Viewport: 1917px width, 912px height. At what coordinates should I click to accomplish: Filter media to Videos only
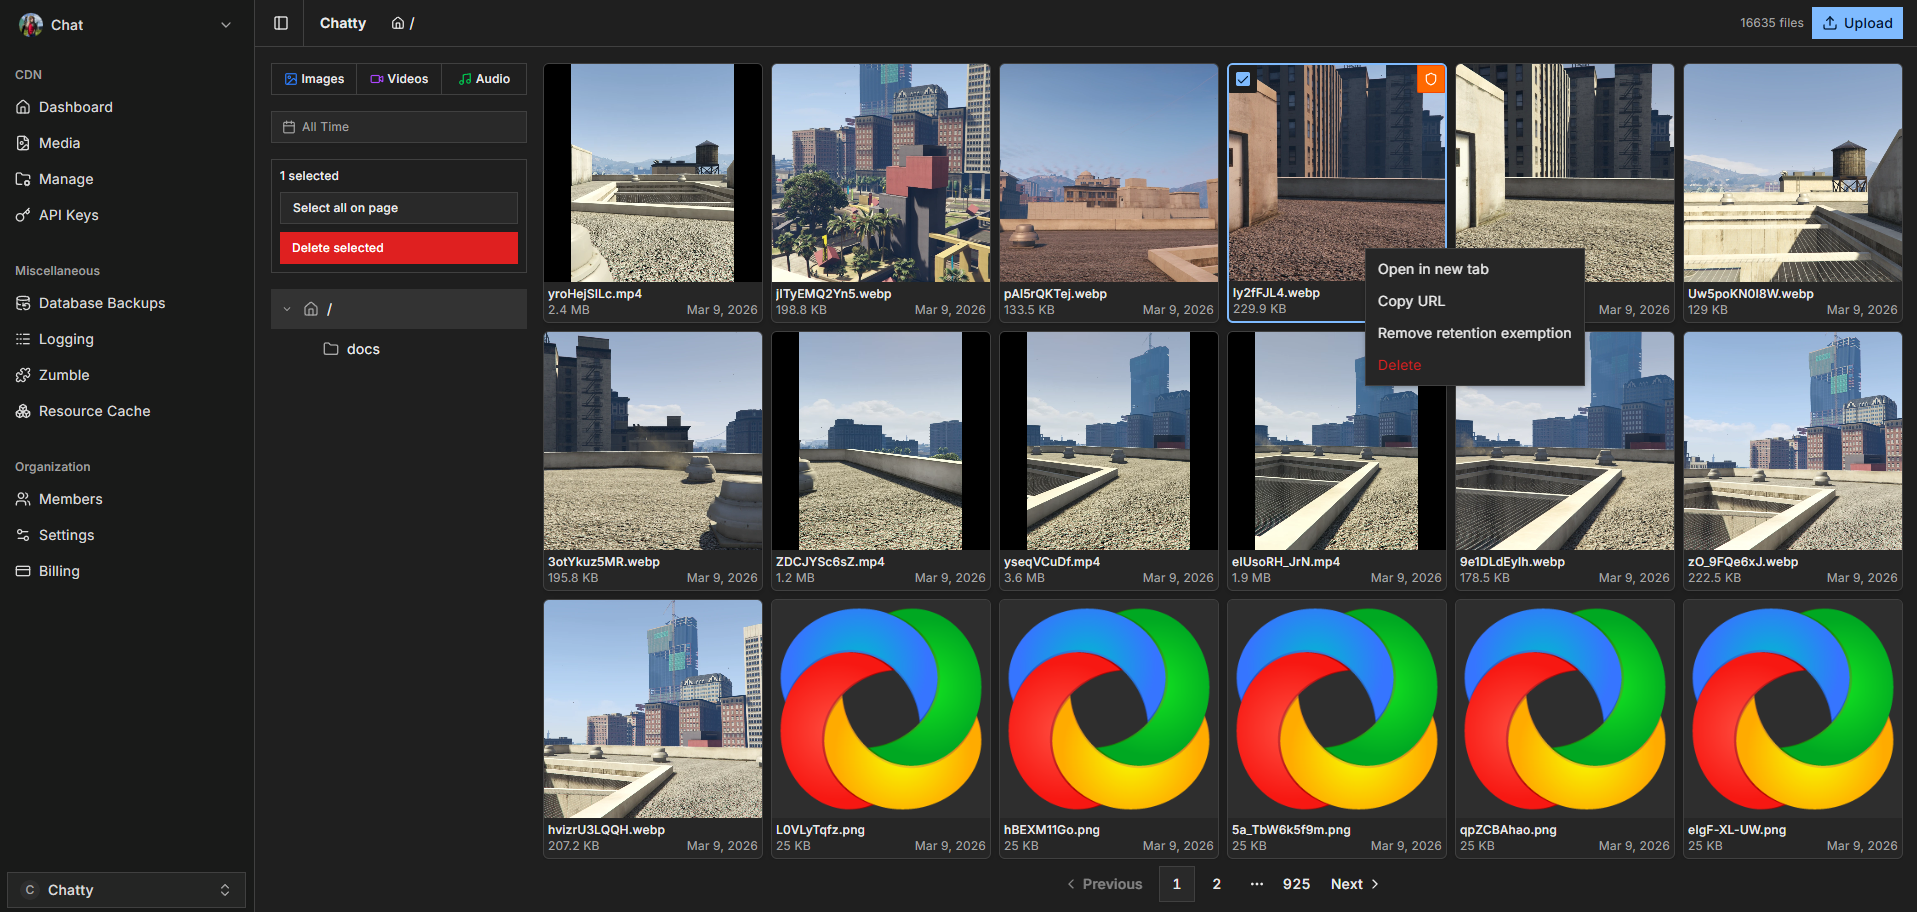[x=399, y=79]
